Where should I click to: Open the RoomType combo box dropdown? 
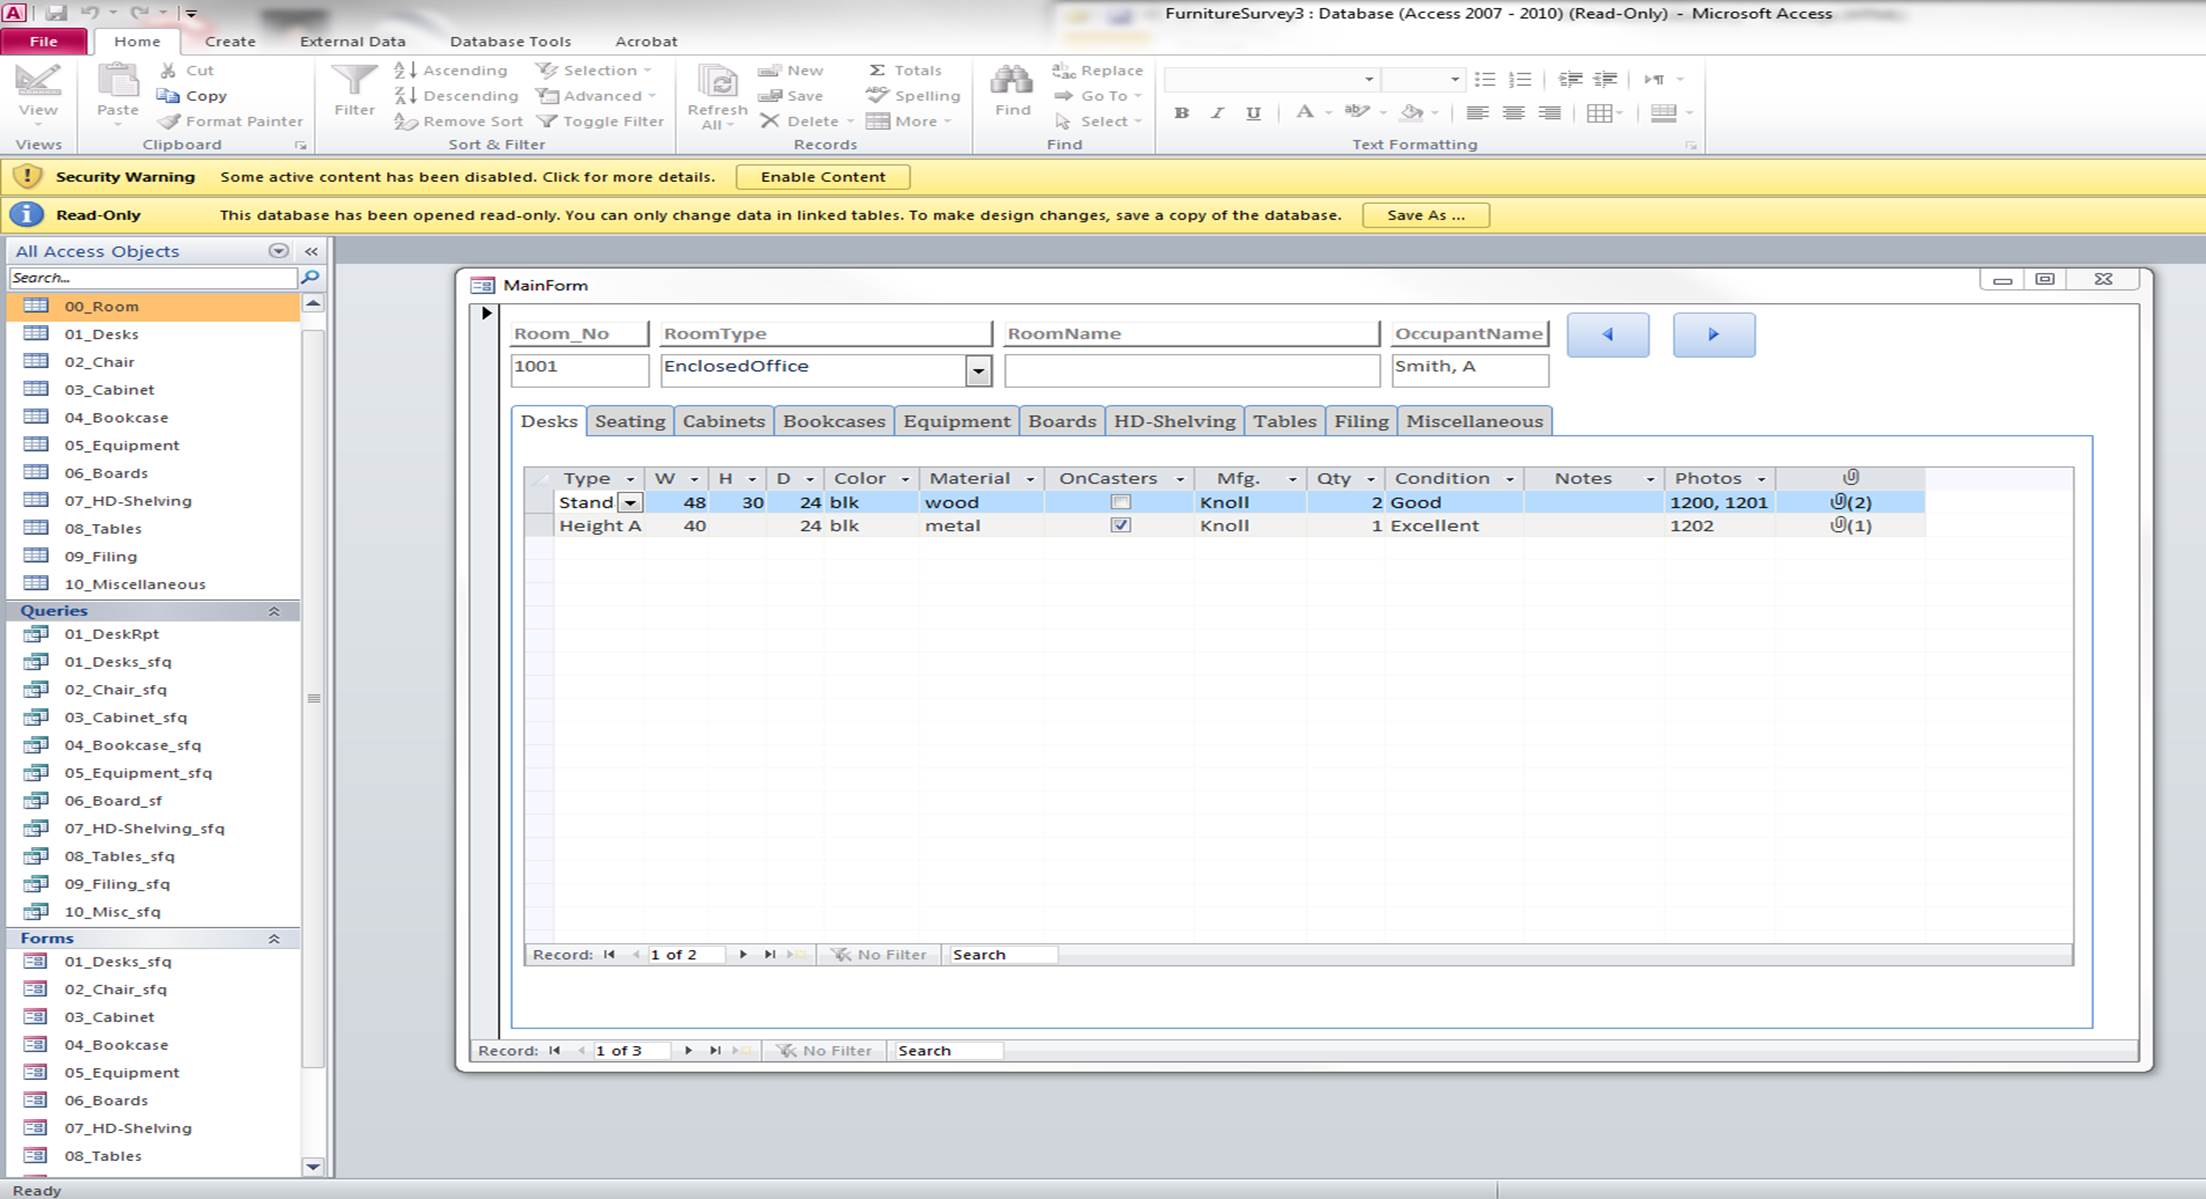[x=978, y=371]
